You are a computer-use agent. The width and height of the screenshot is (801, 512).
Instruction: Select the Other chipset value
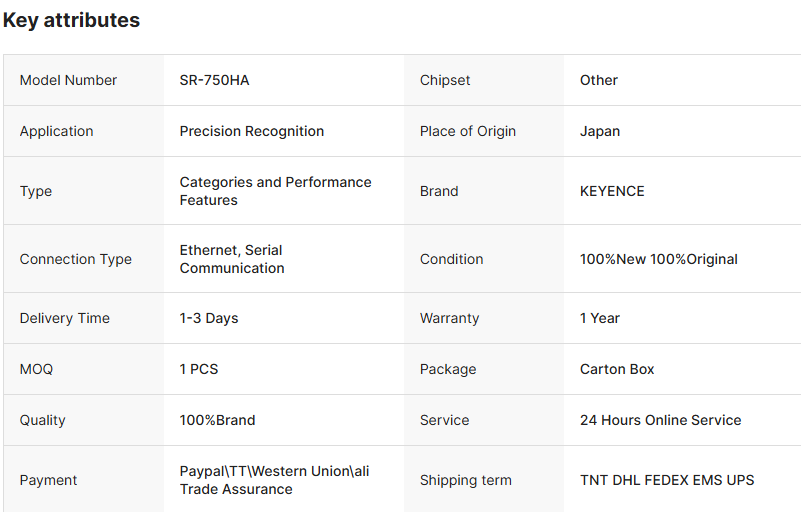(x=599, y=80)
